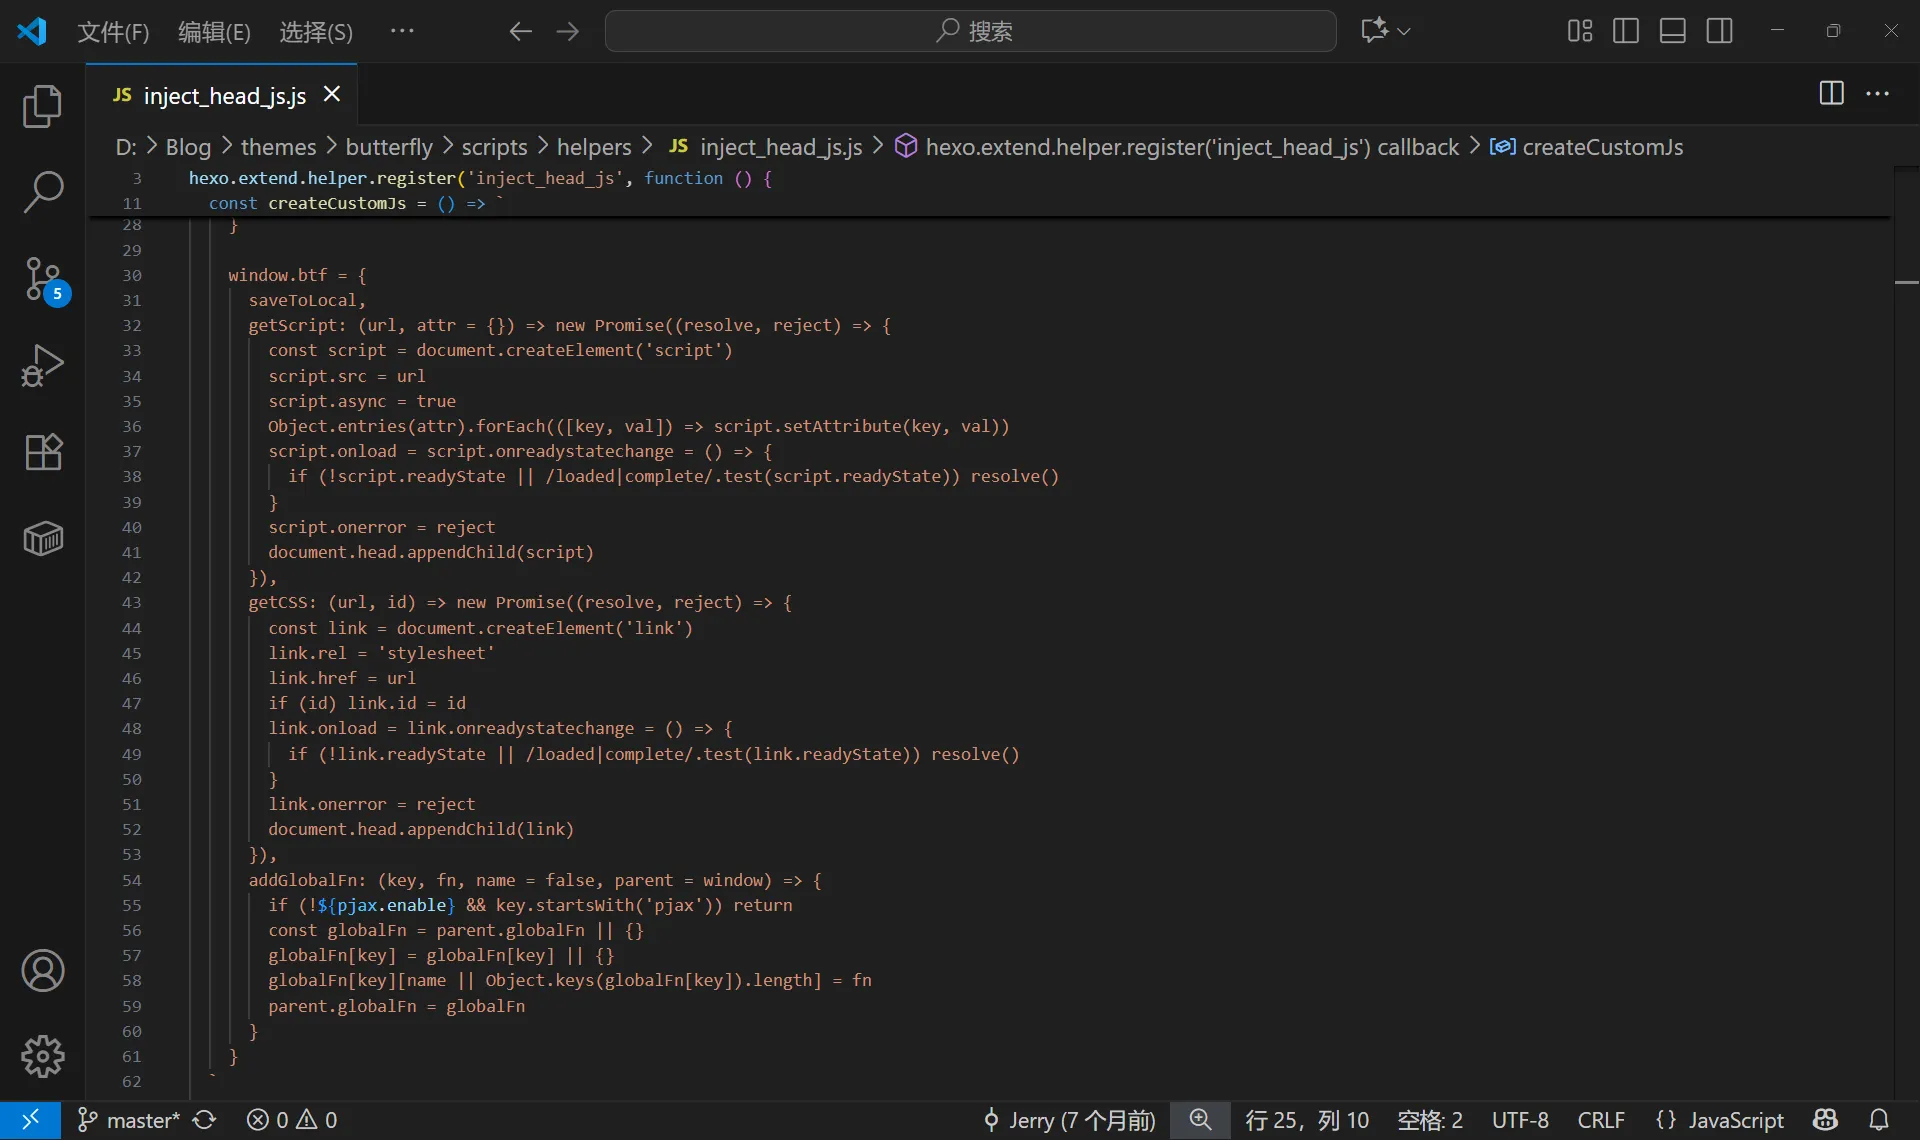Screen dimensions: 1920x1140
Task: Open the Extensions view
Action: tap(42, 452)
